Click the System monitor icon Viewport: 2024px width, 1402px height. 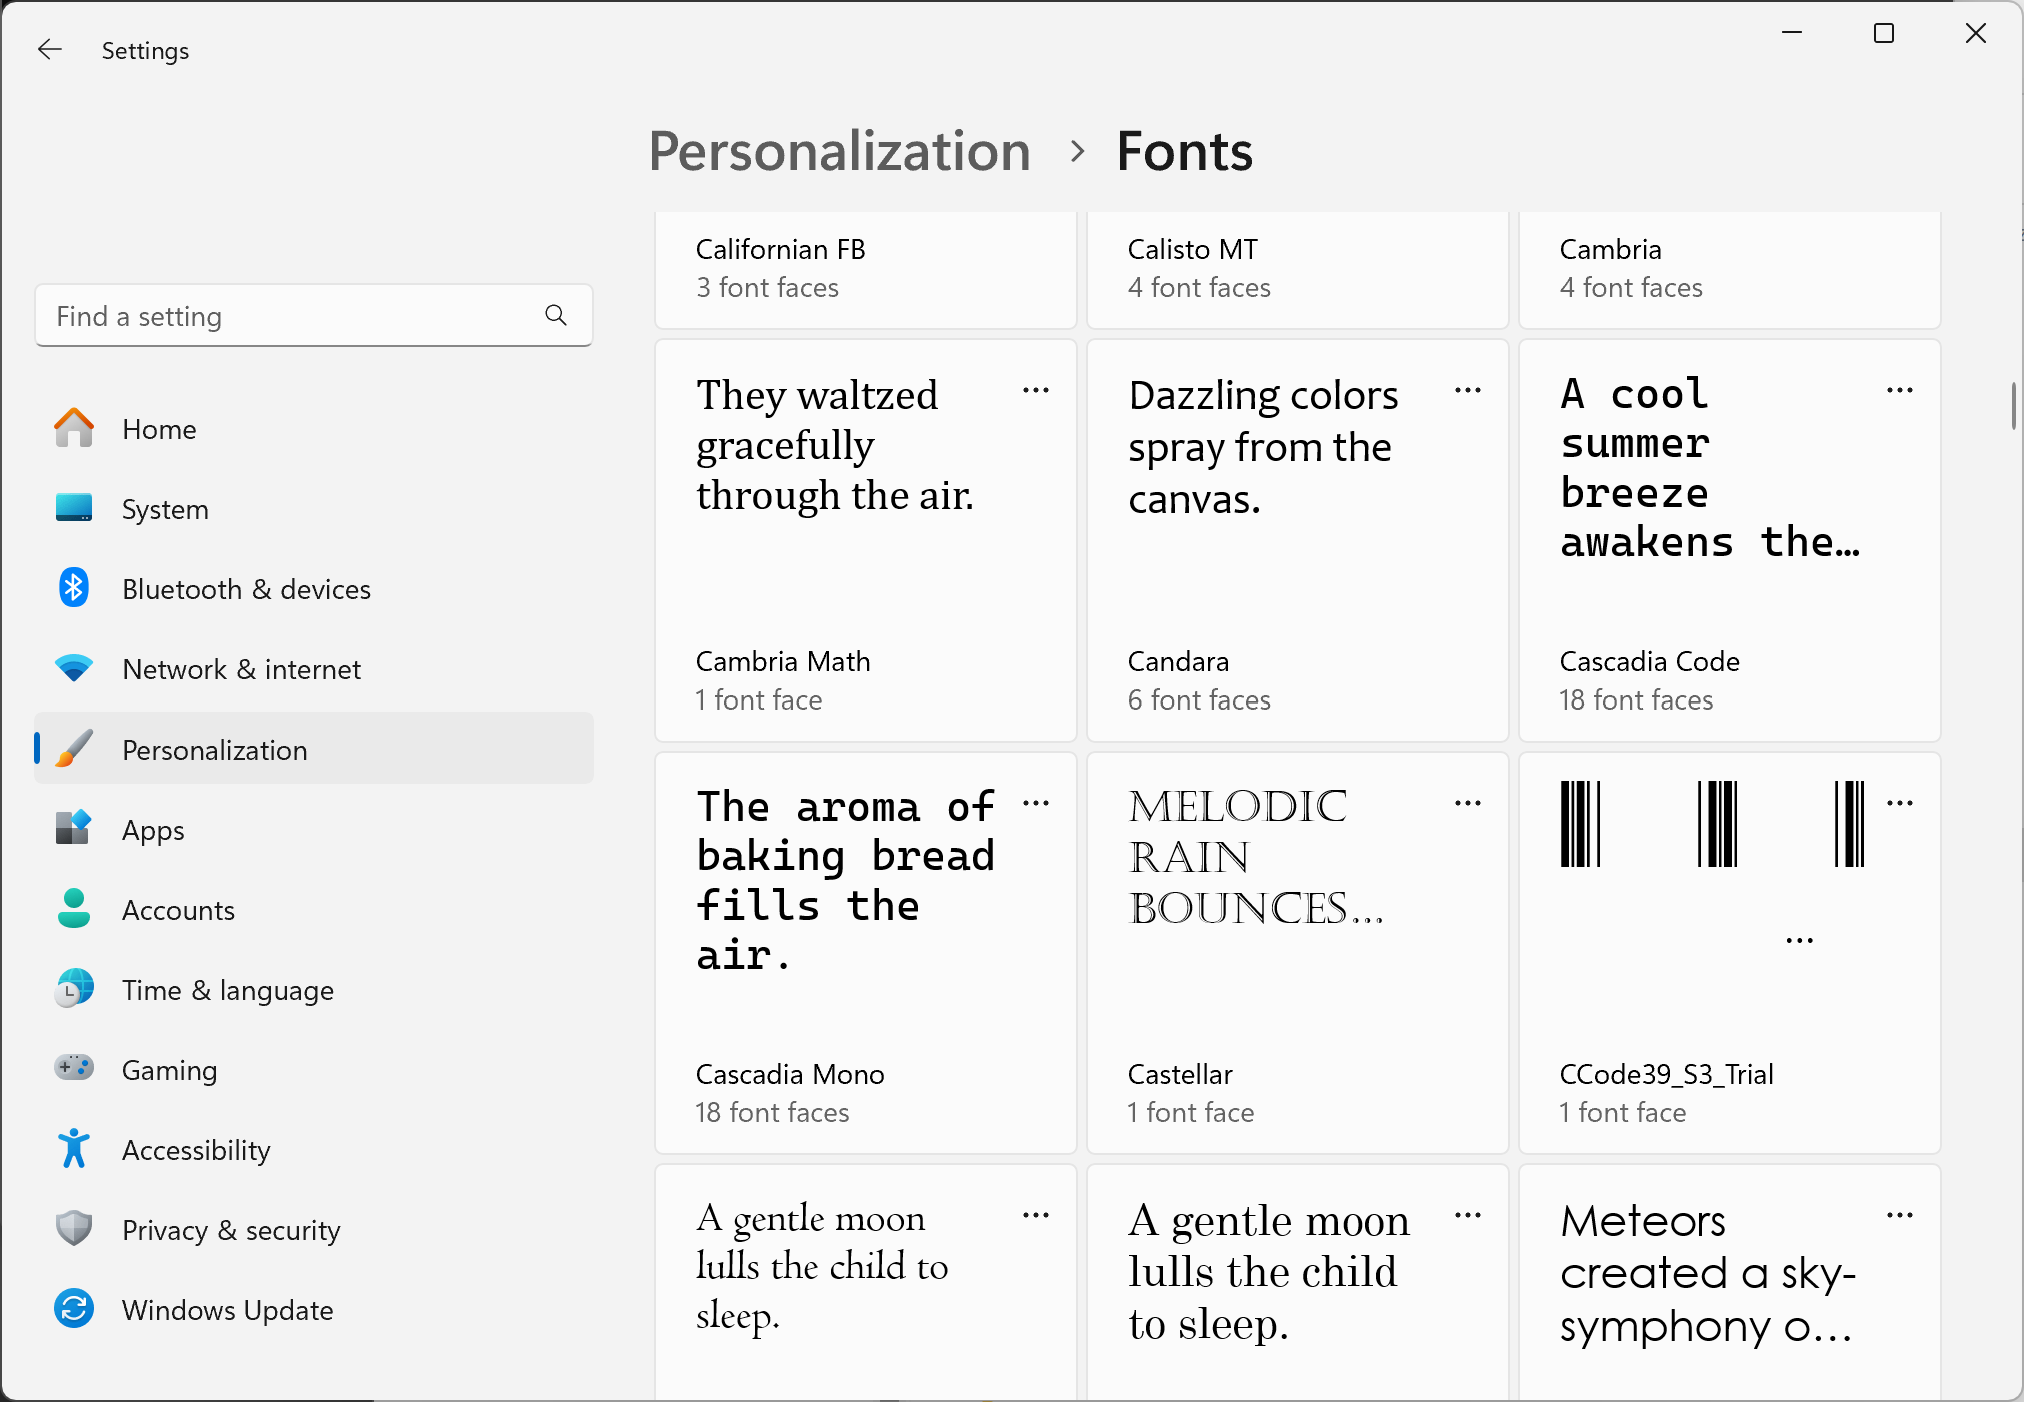coord(74,508)
